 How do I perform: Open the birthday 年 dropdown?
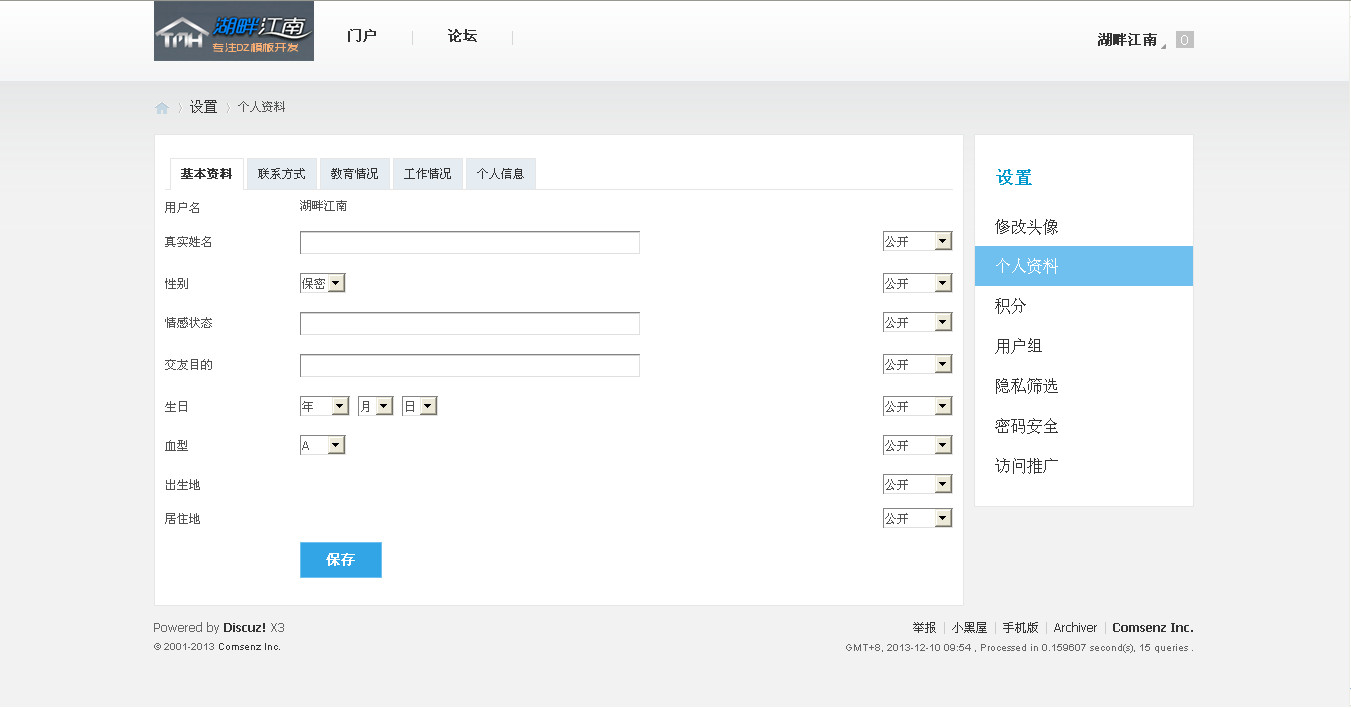coord(325,406)
